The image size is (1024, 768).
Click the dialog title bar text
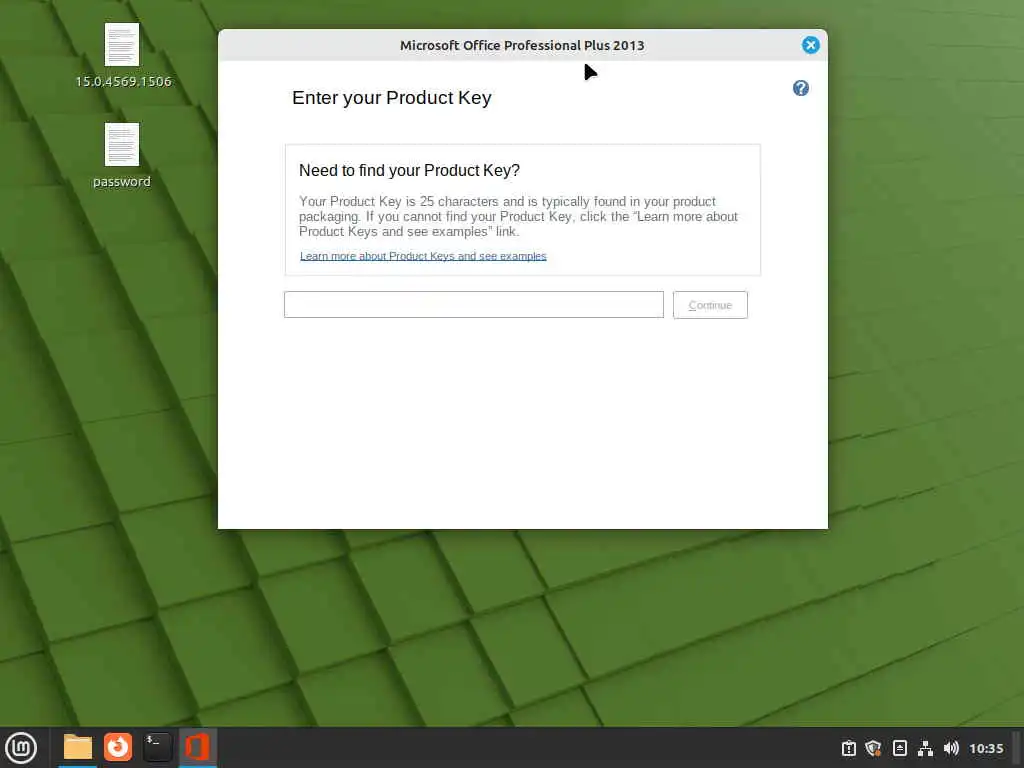(x=522, y=46)
